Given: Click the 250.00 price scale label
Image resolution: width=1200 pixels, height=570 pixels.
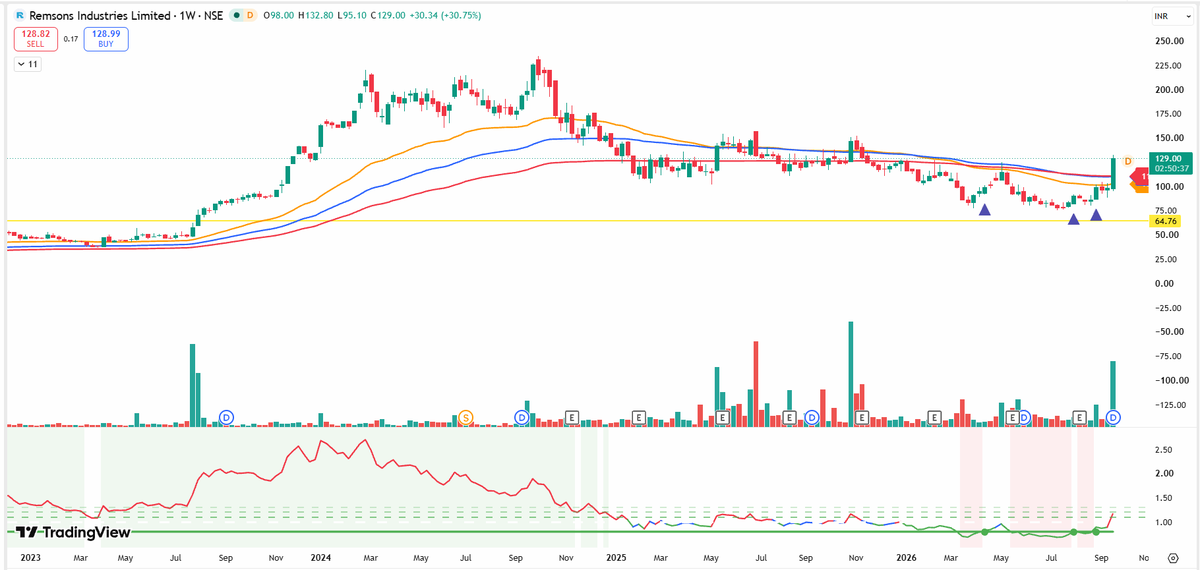Looking at the screenshot, I should [1170, 41].
